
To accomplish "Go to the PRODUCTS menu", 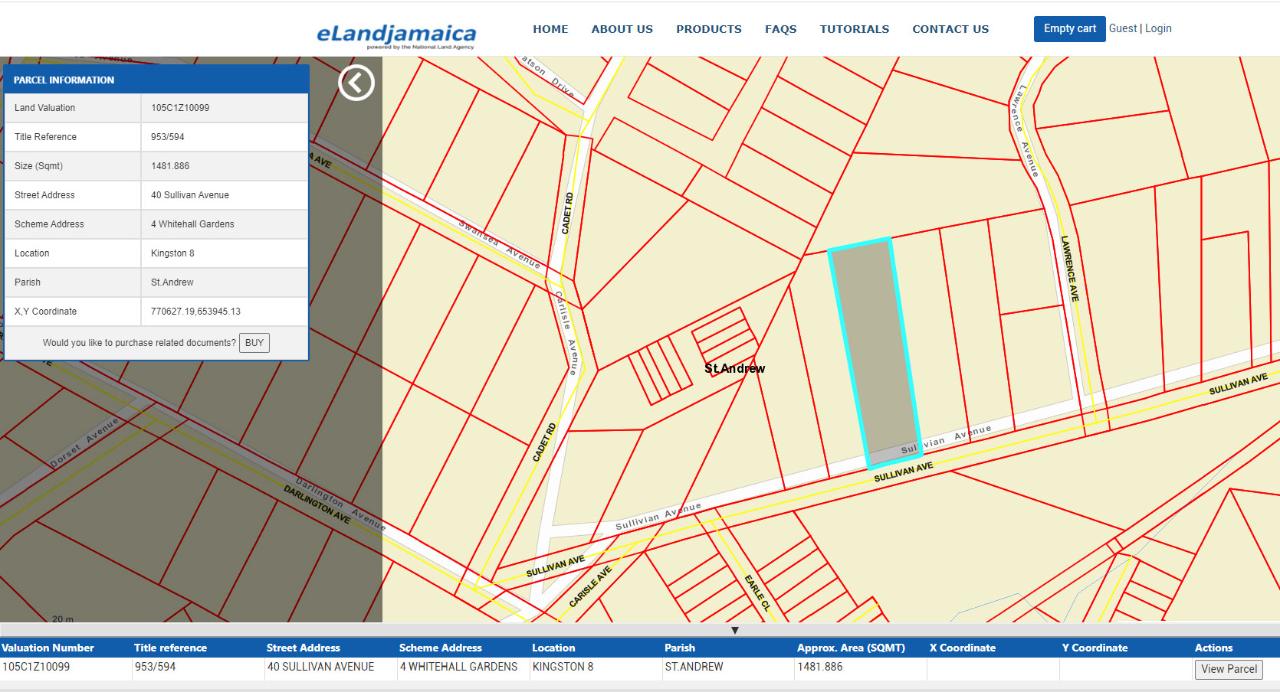I will coord(709,29).
